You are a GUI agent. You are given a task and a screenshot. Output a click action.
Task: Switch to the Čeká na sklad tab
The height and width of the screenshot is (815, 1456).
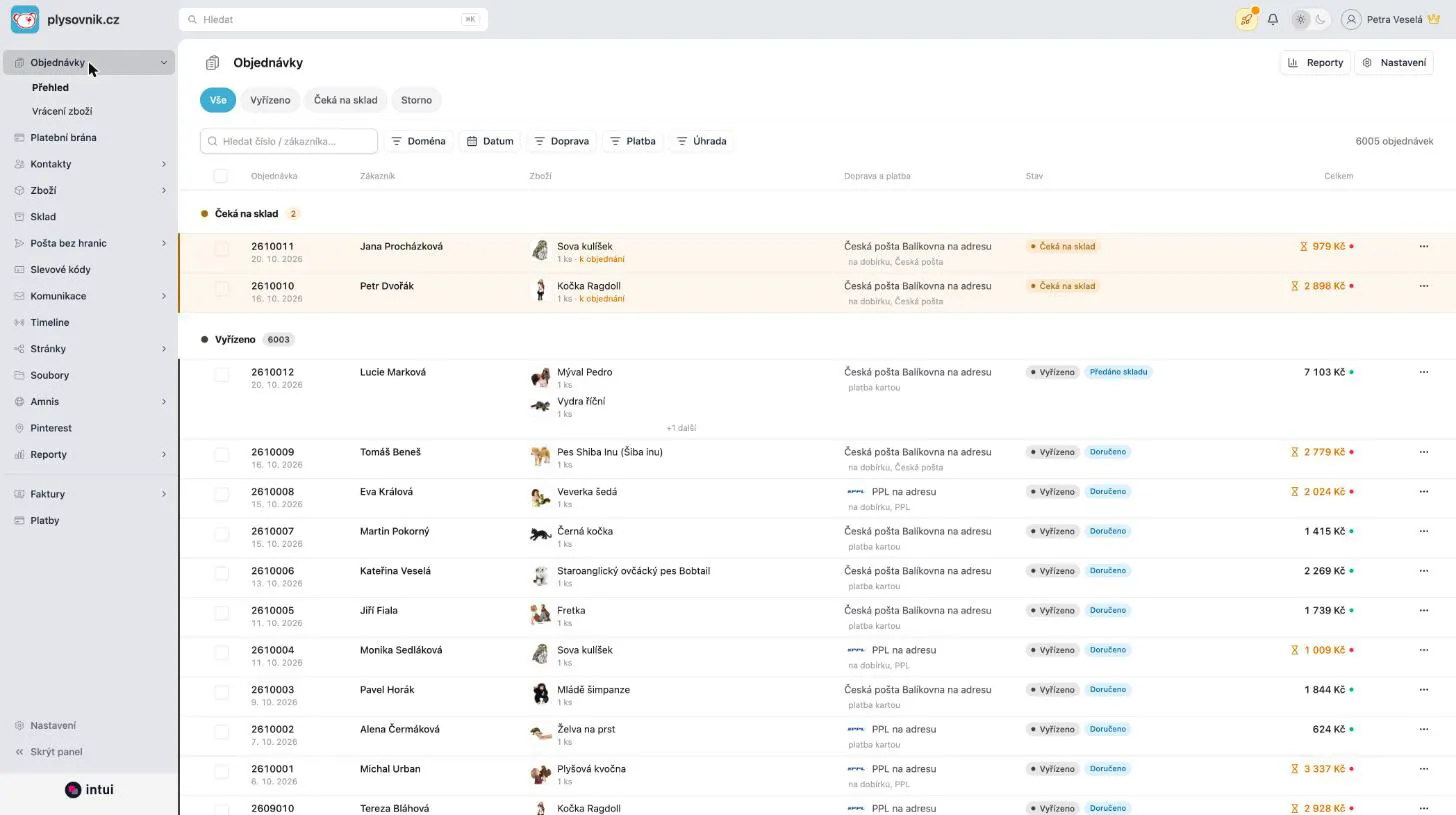[x=346, y=100]
